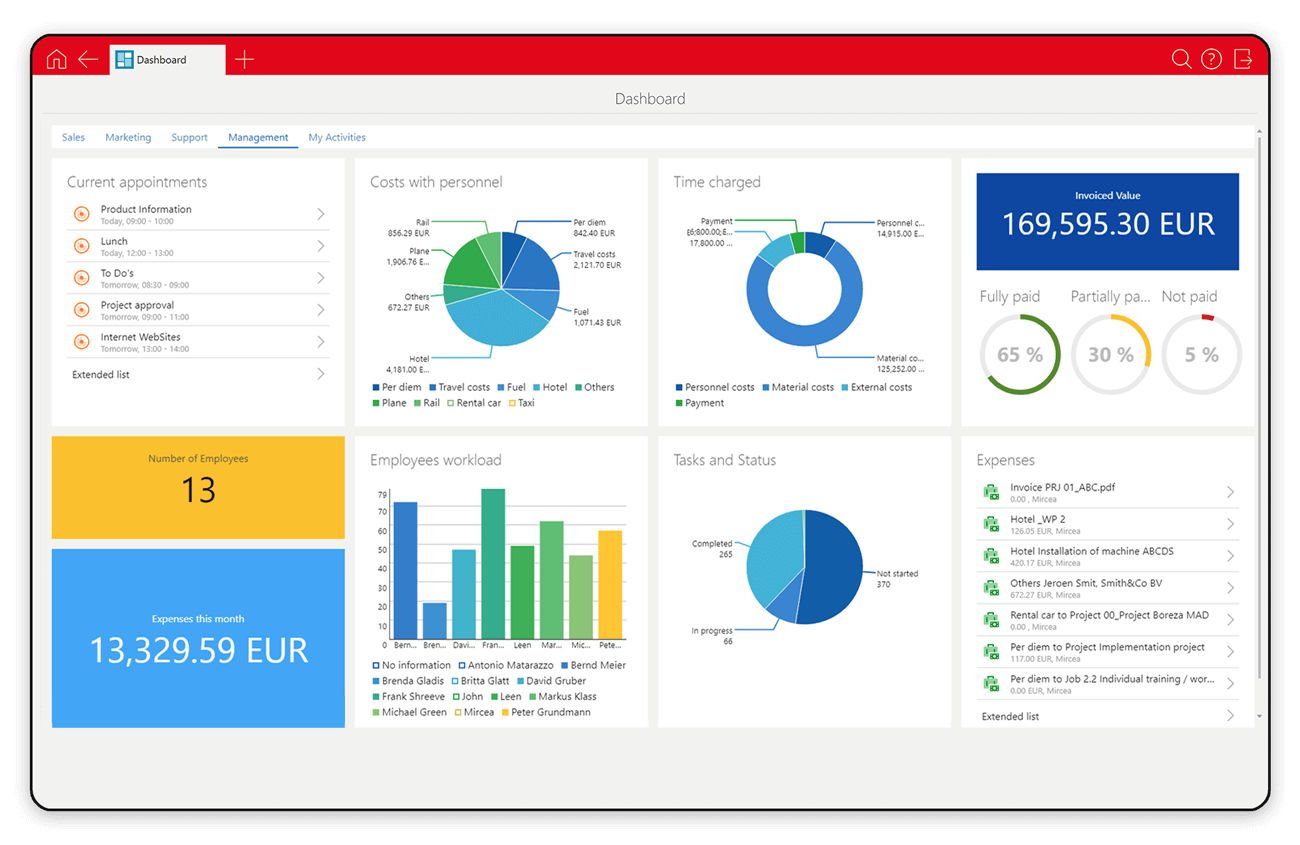
Task: Open the search magnifier icon
Action: 1181,60
